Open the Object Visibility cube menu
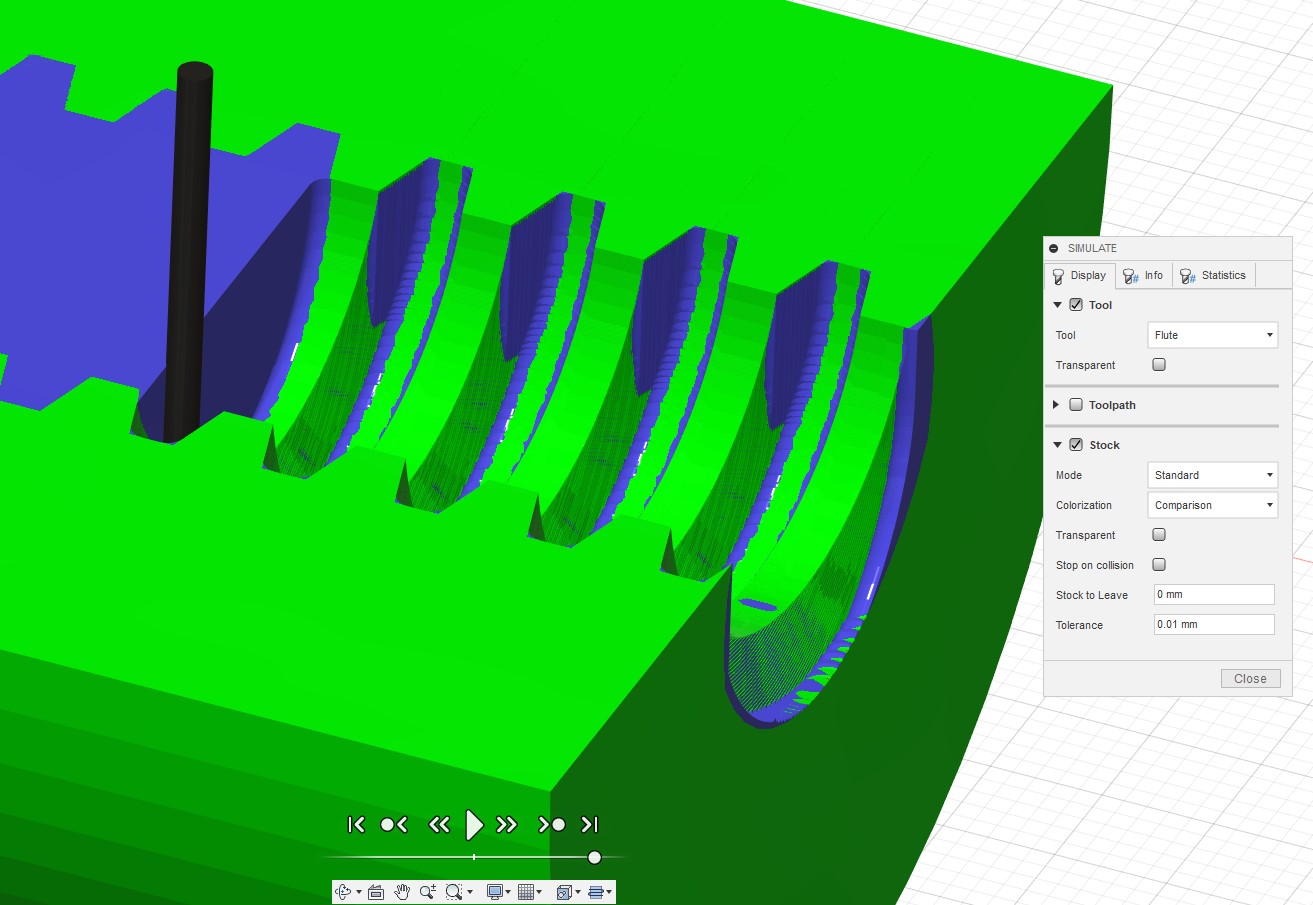The width and height of the screenshot is (1313, 905). pos(568,891)
